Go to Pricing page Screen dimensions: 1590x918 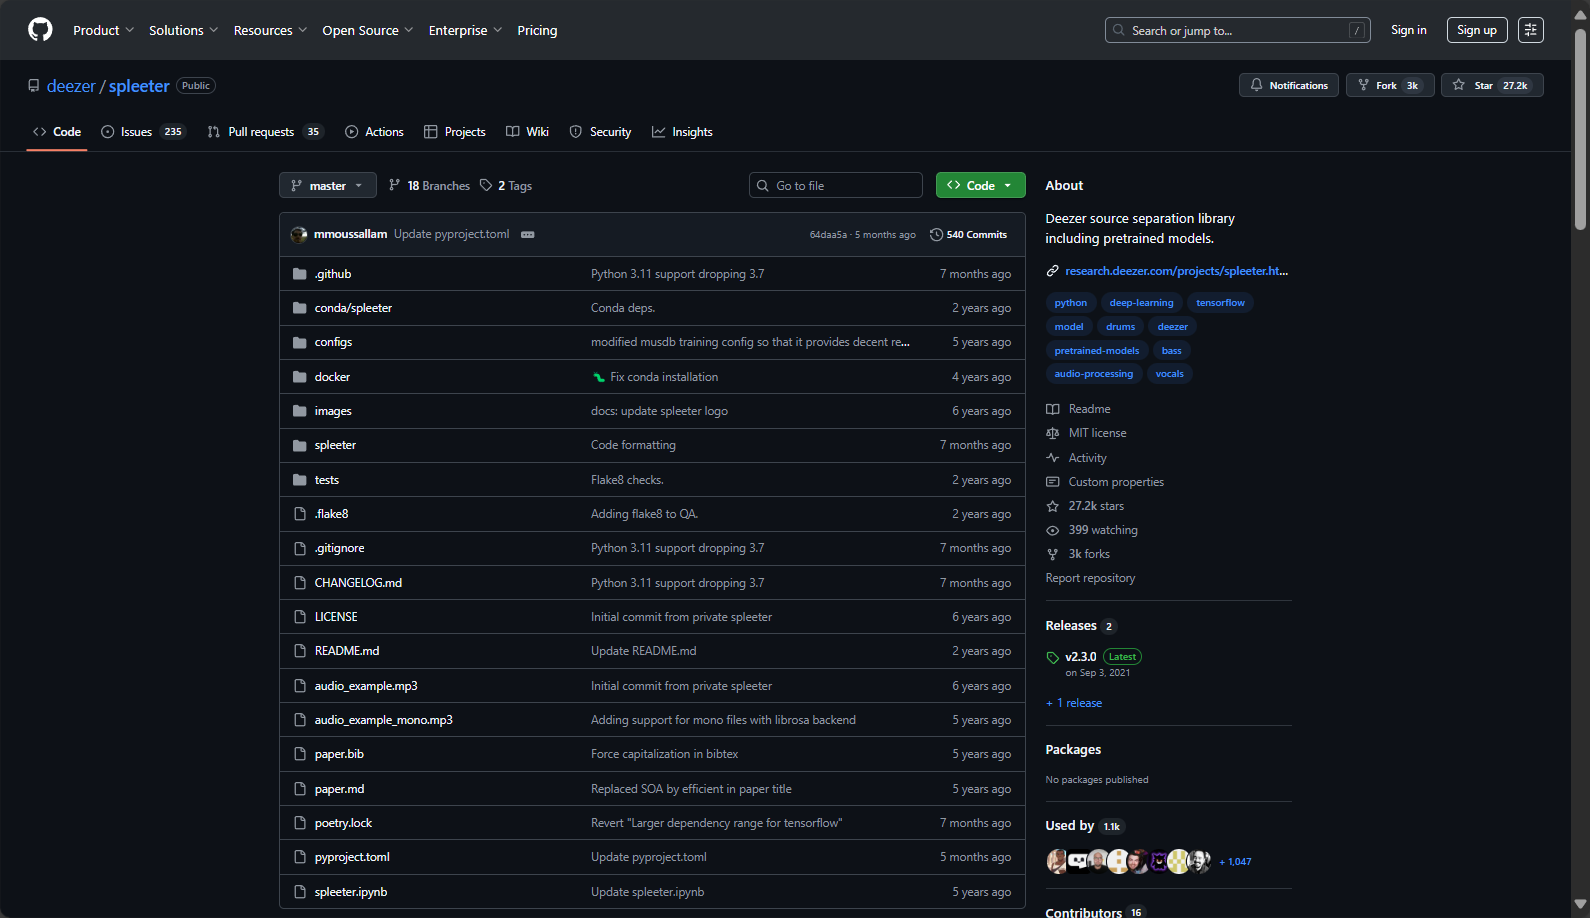[x=537, y=30]
